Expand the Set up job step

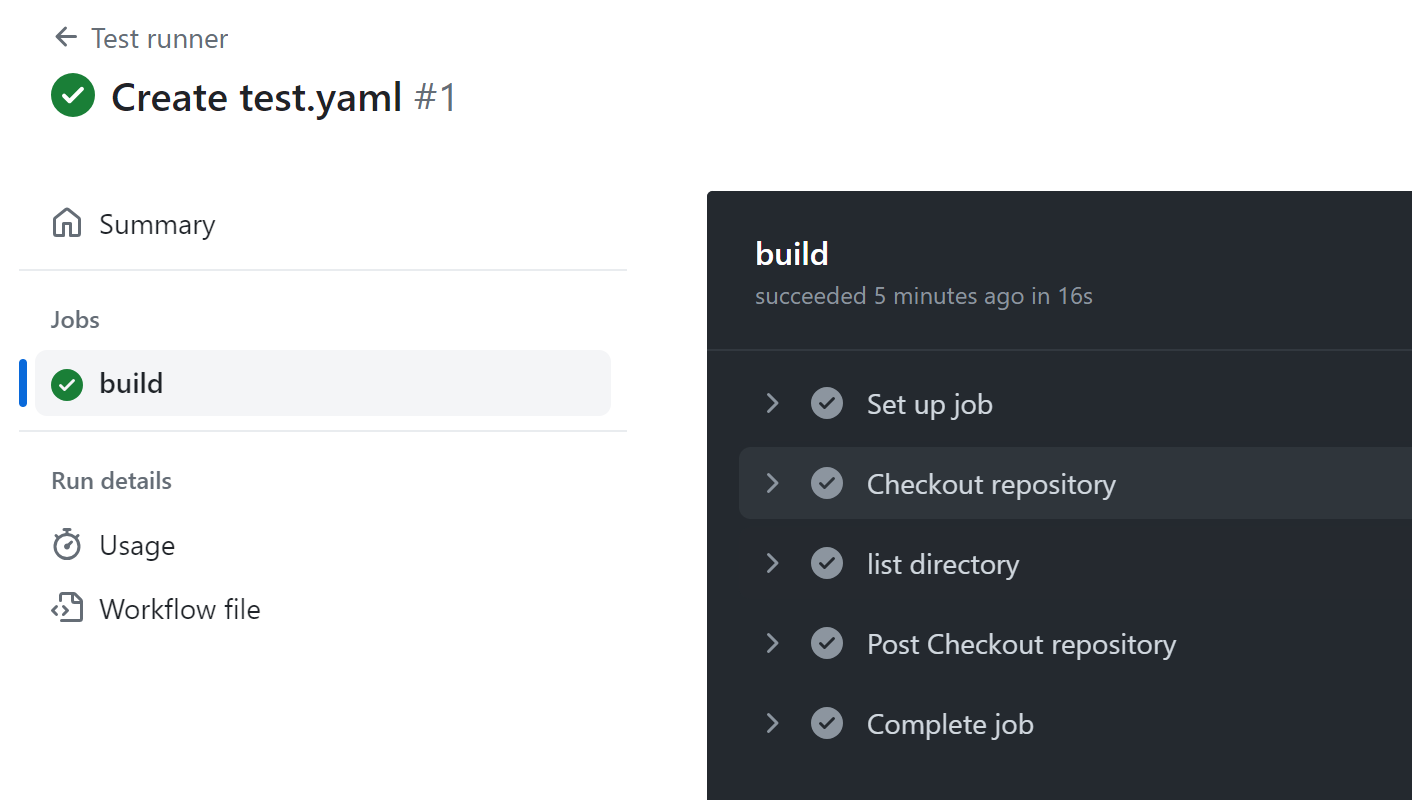[772, 404]
